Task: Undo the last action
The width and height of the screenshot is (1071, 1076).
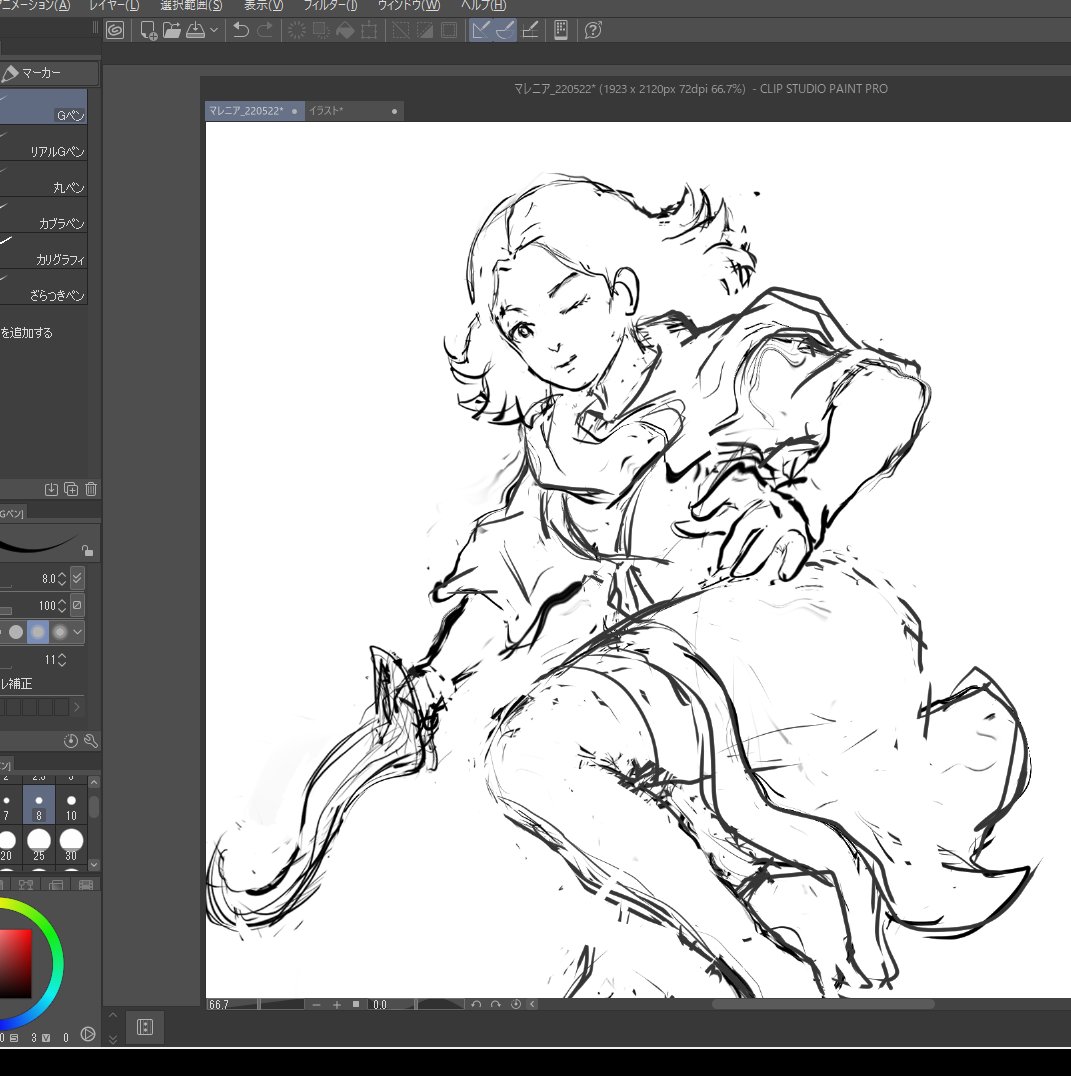Action: [241, 30]
